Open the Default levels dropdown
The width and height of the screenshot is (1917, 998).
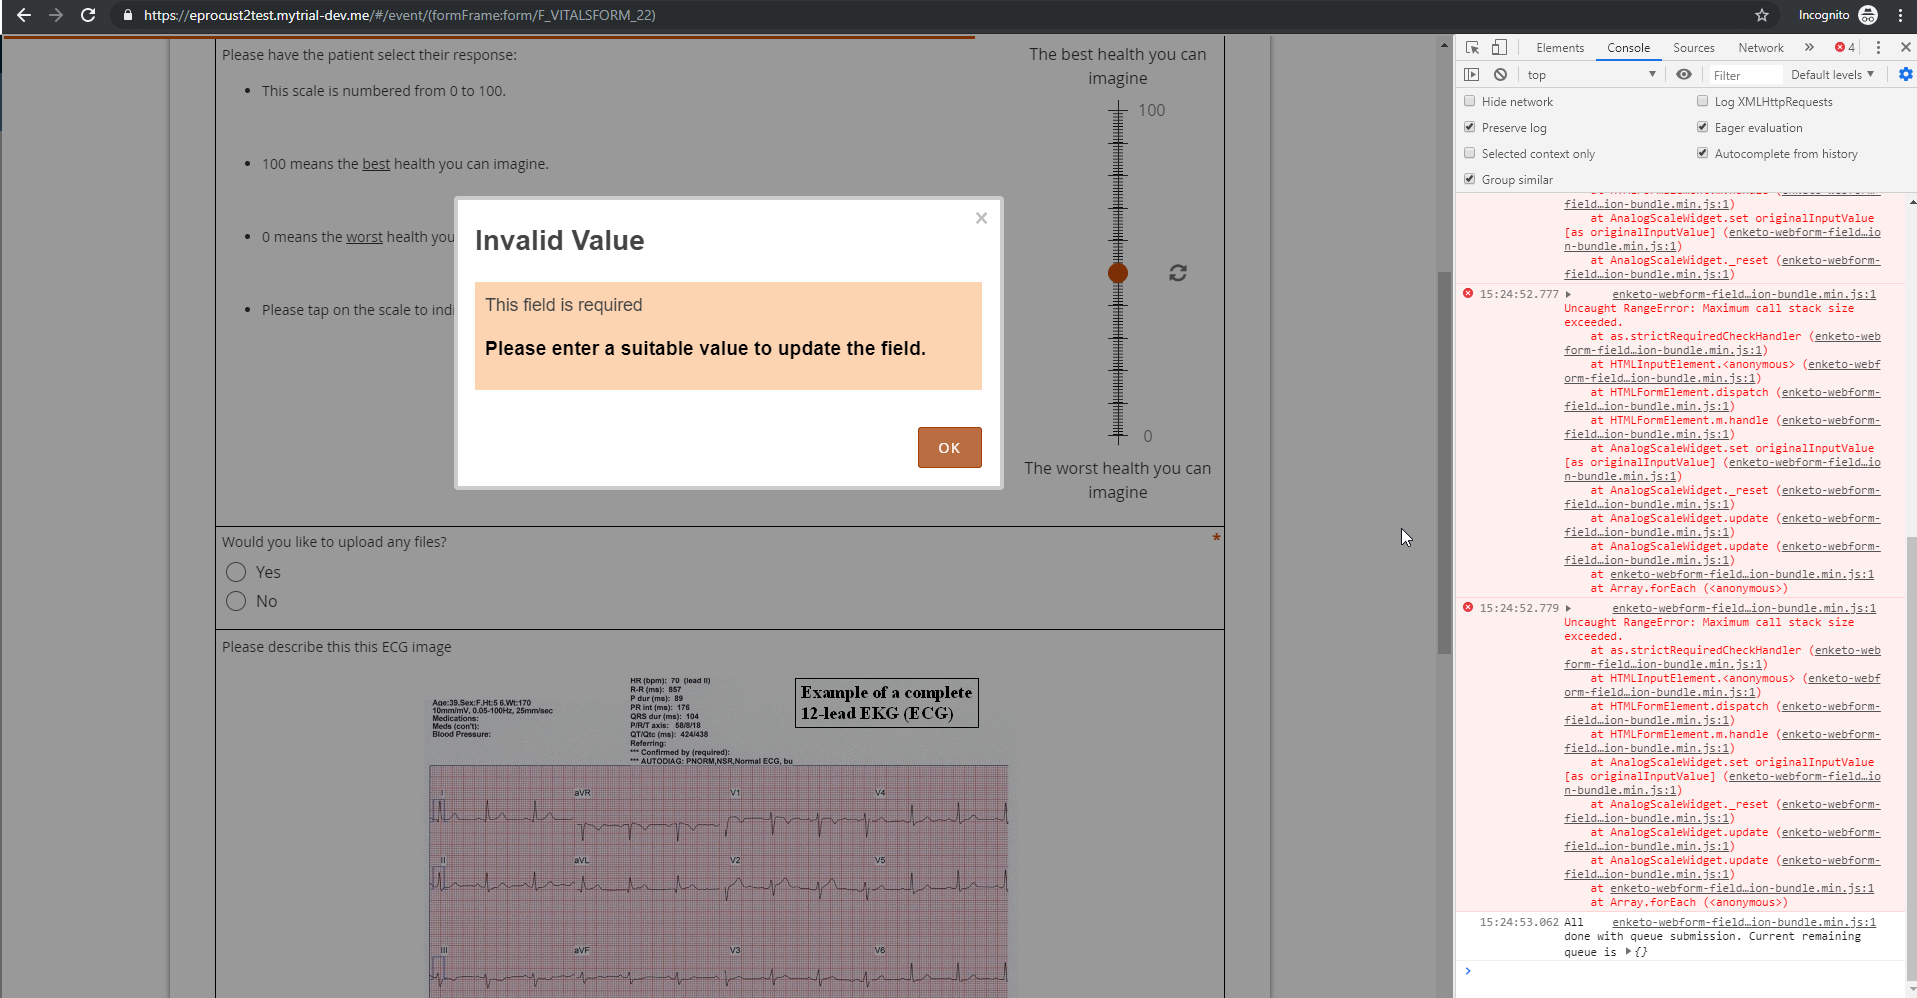tap(1831, 74)
